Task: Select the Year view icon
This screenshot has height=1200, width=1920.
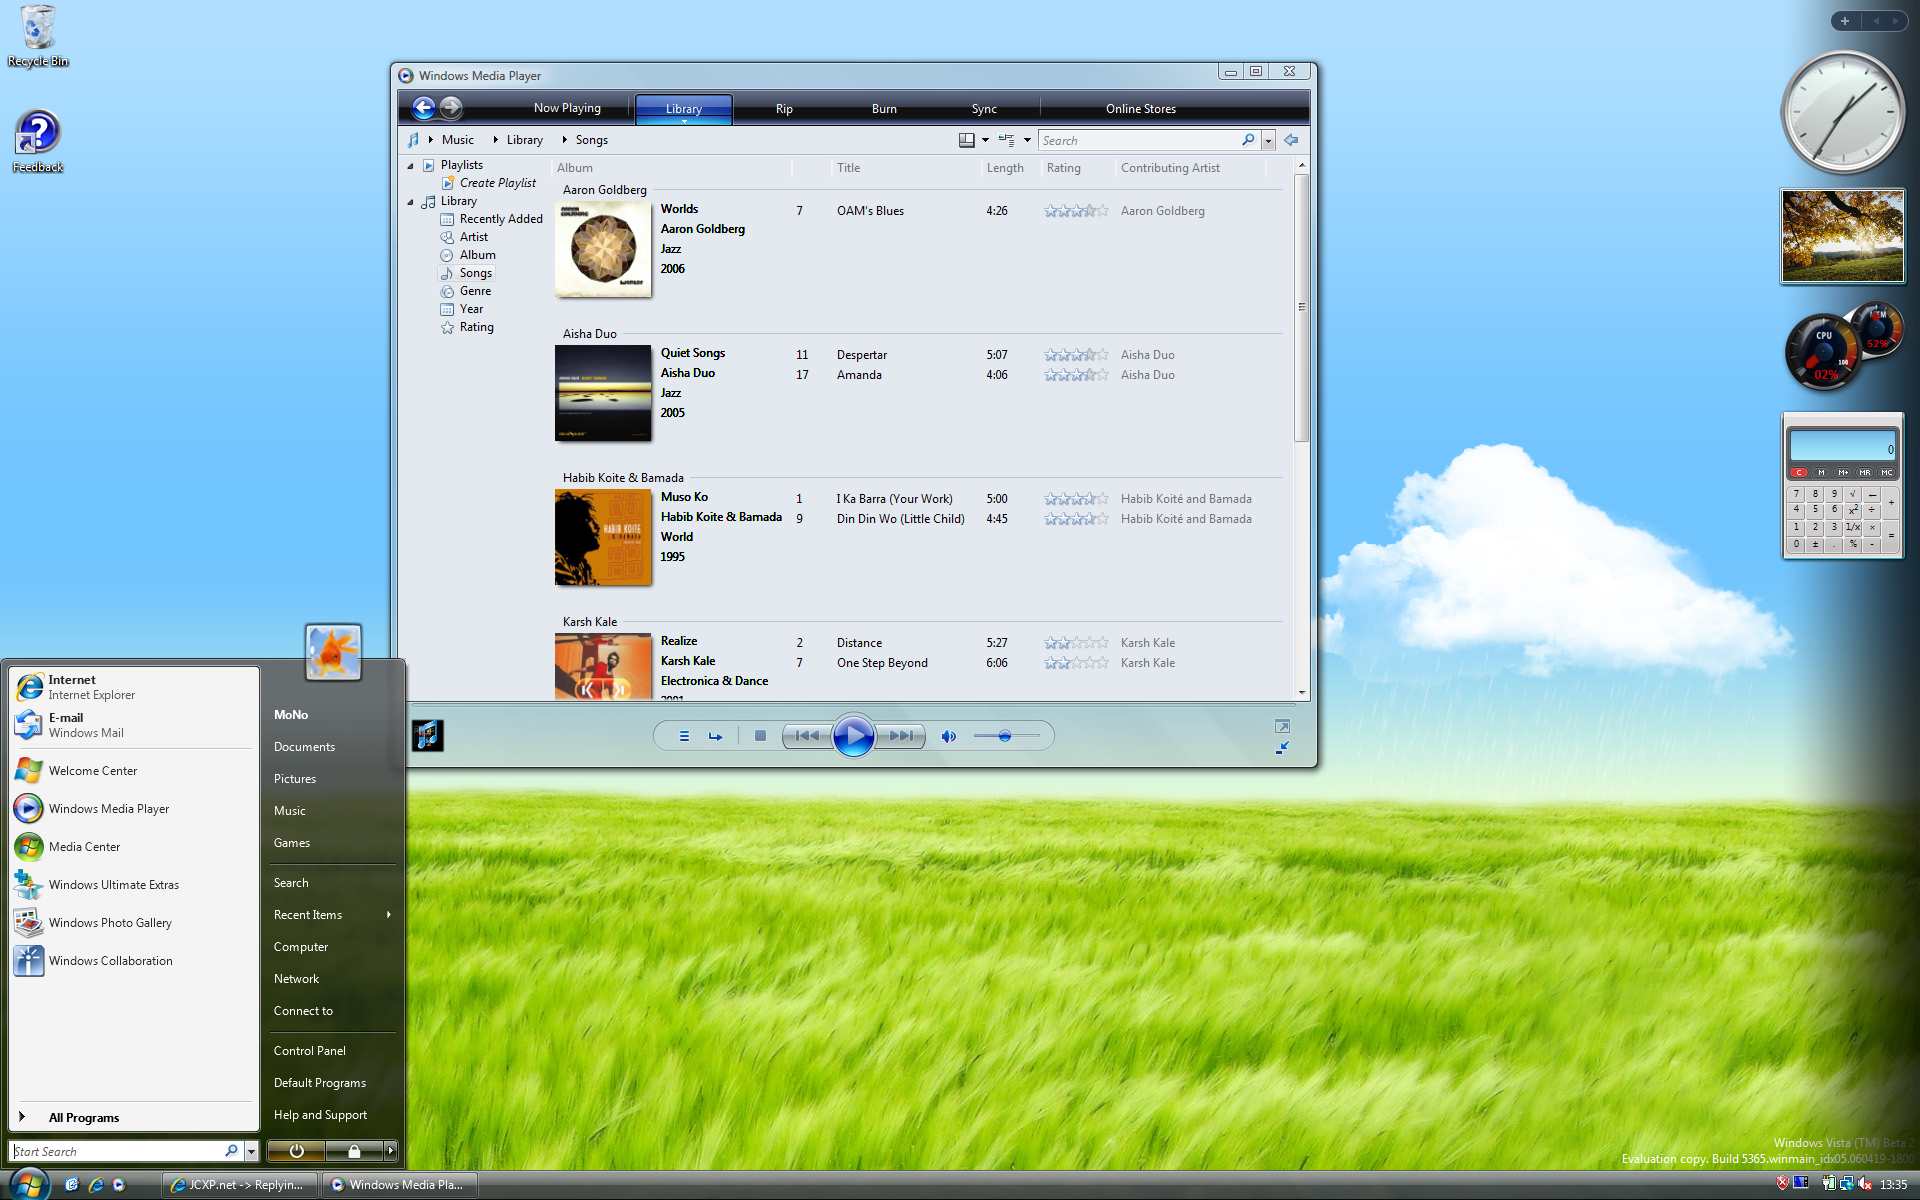Action: pyautogui.click(x=447, y=309)
